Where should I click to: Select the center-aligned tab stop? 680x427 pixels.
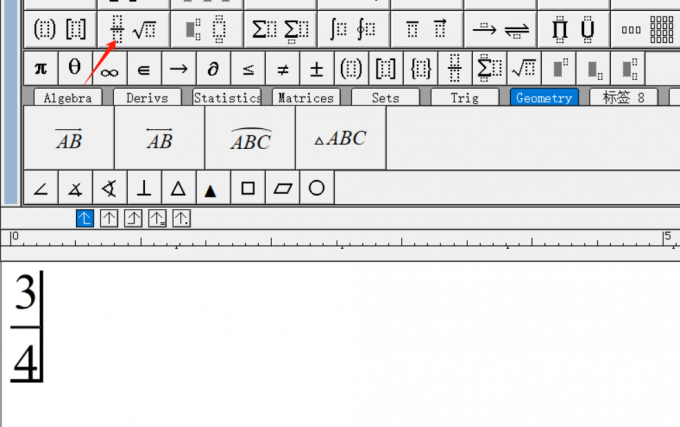pyautogui.click(x=110, y=218)
